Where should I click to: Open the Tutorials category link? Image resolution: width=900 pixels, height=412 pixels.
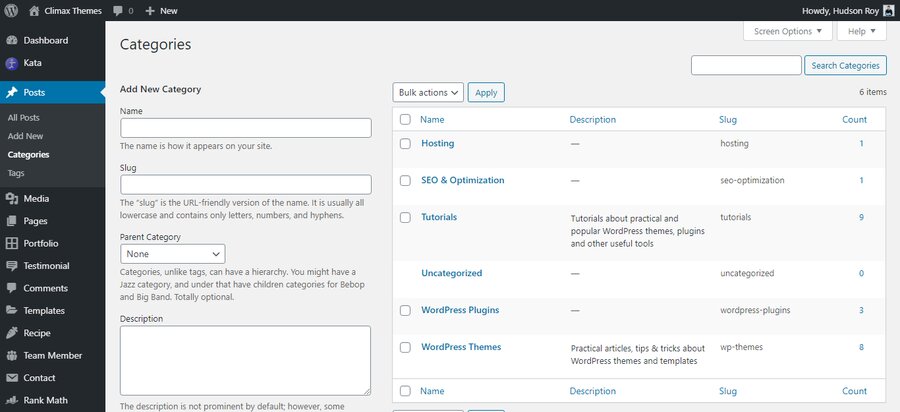(439, 217)
